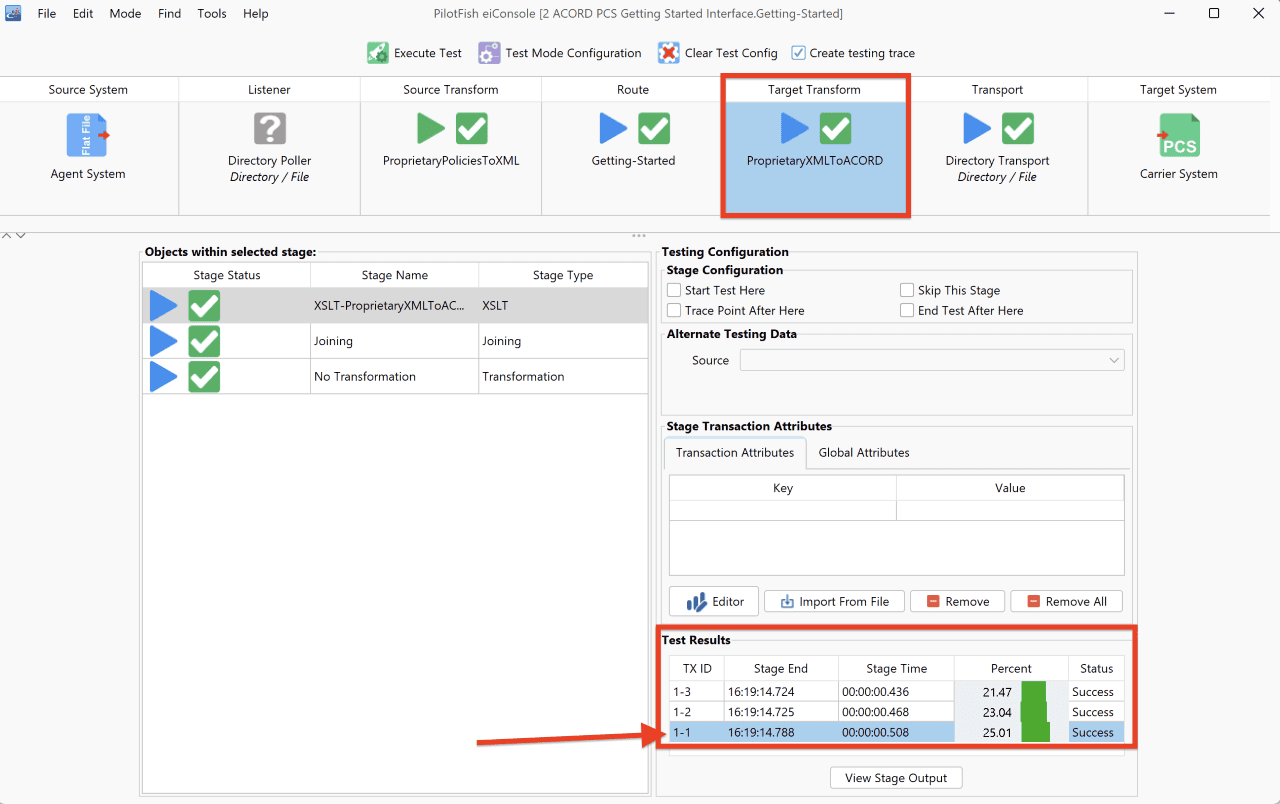The height and width of the screenshot is (804, 1280).
Task: Click the Remove button
Action: click(957, 601)
